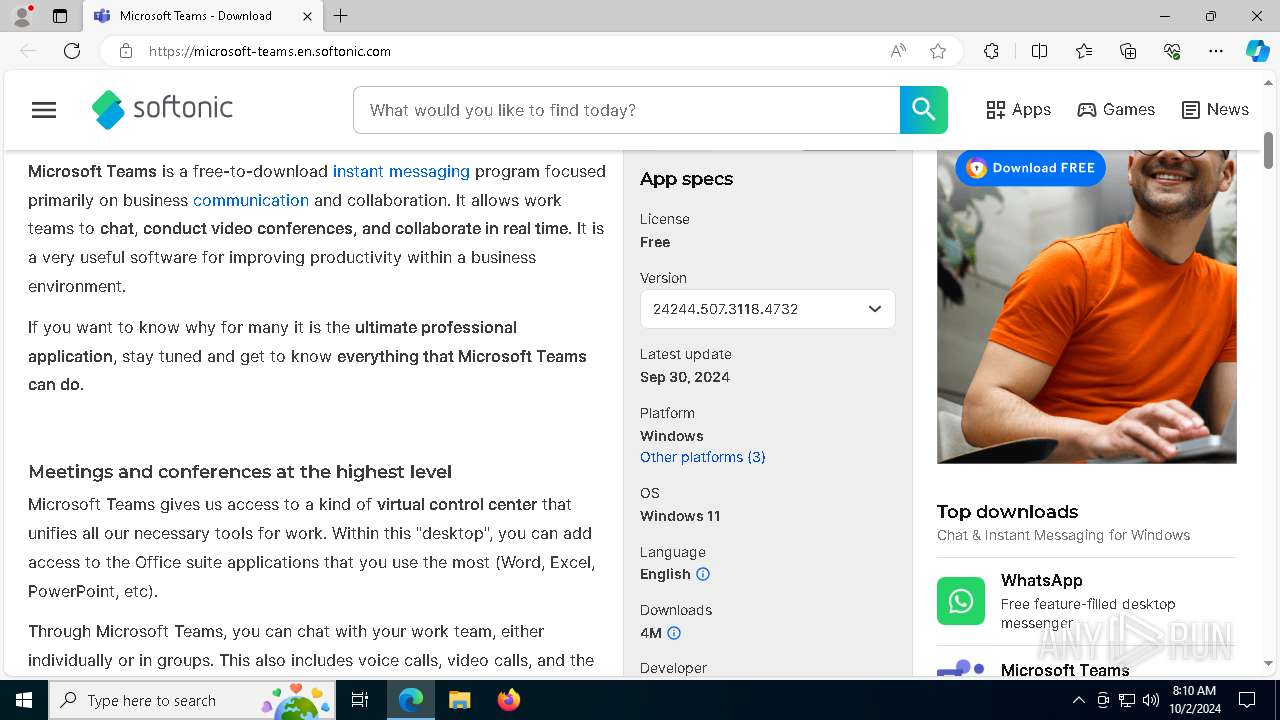This screenshot has height=720, width=1280.
Task: Open the Copilot sidebar
Action: click(x=1257, y=51)
